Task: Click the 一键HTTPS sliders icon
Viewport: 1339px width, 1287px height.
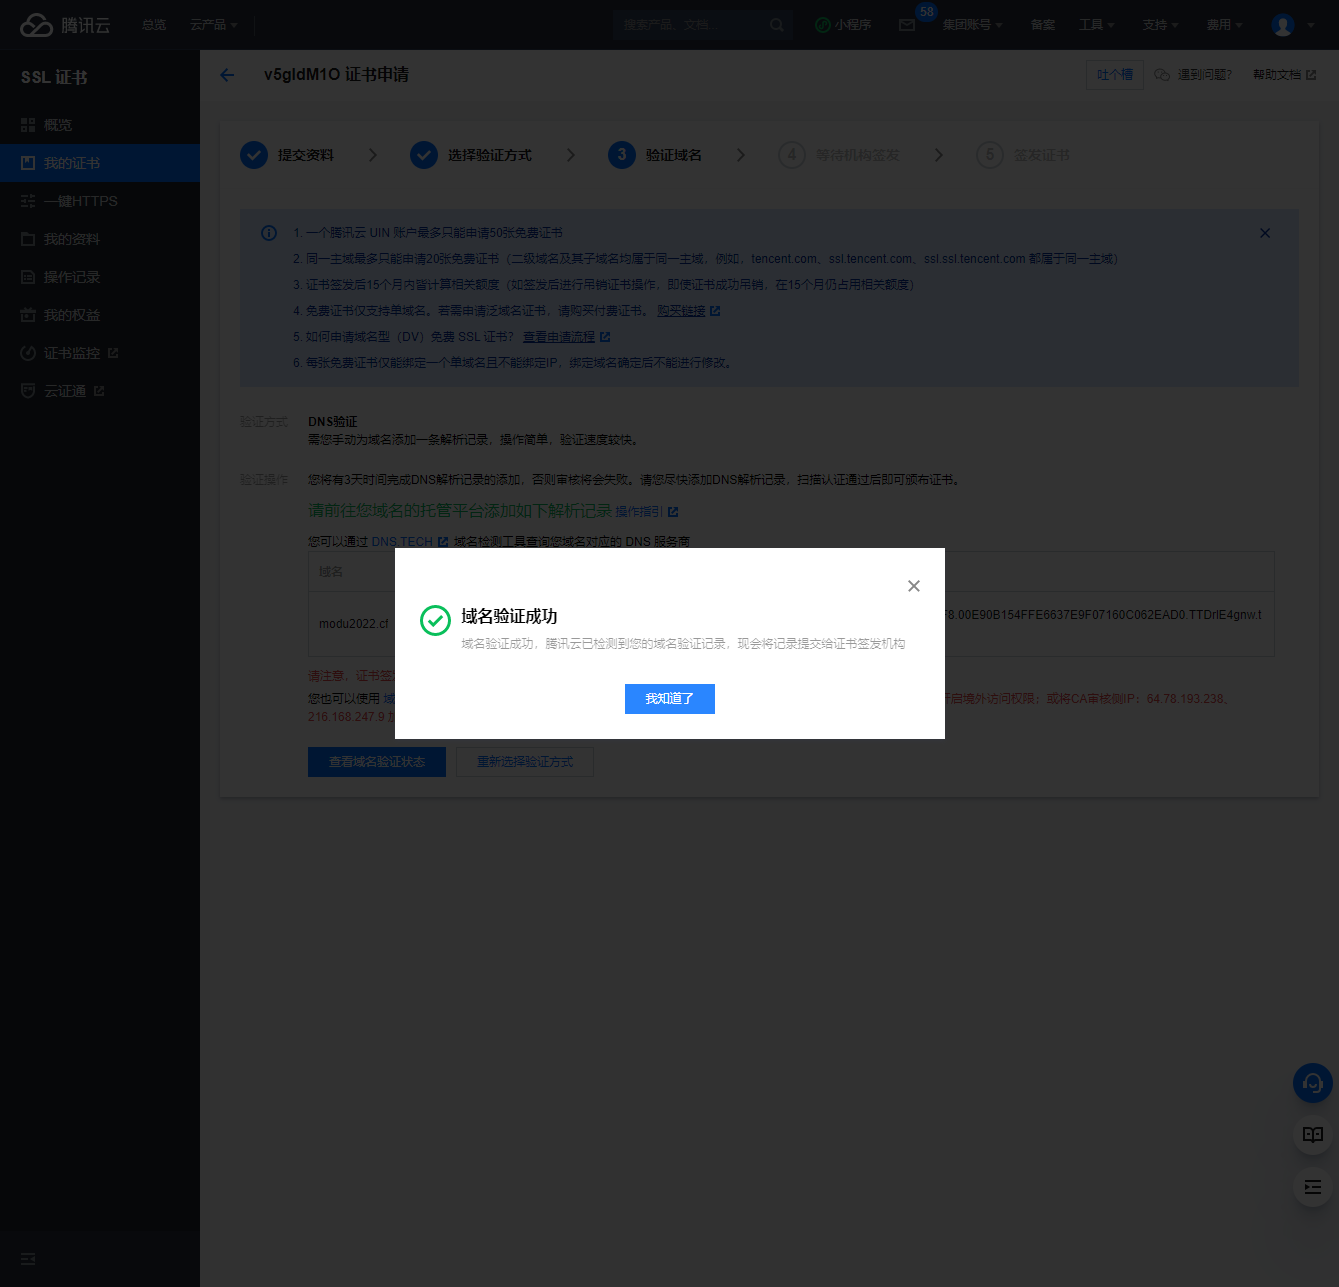Action: pos(28,201)
